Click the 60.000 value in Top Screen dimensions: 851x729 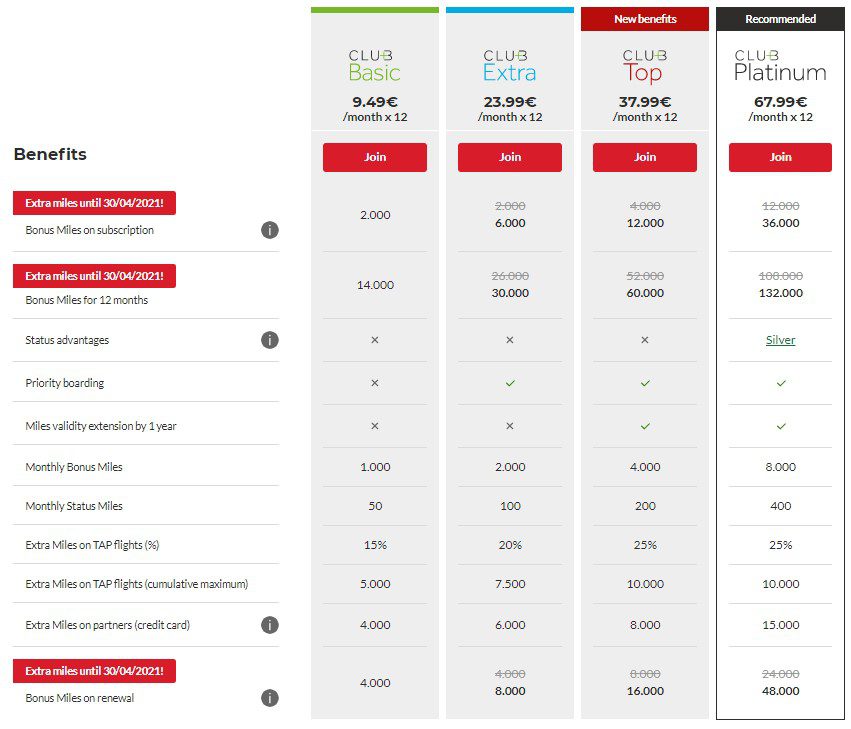click(645, 293)
